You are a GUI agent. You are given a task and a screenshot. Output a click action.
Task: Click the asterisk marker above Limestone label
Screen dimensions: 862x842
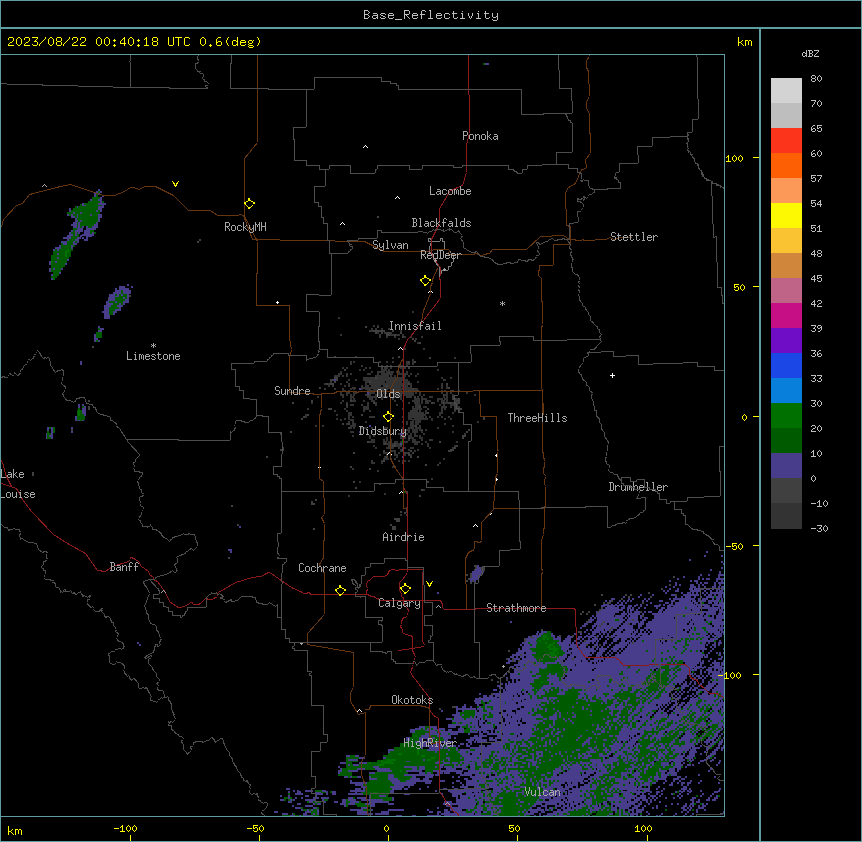point(153,346)
